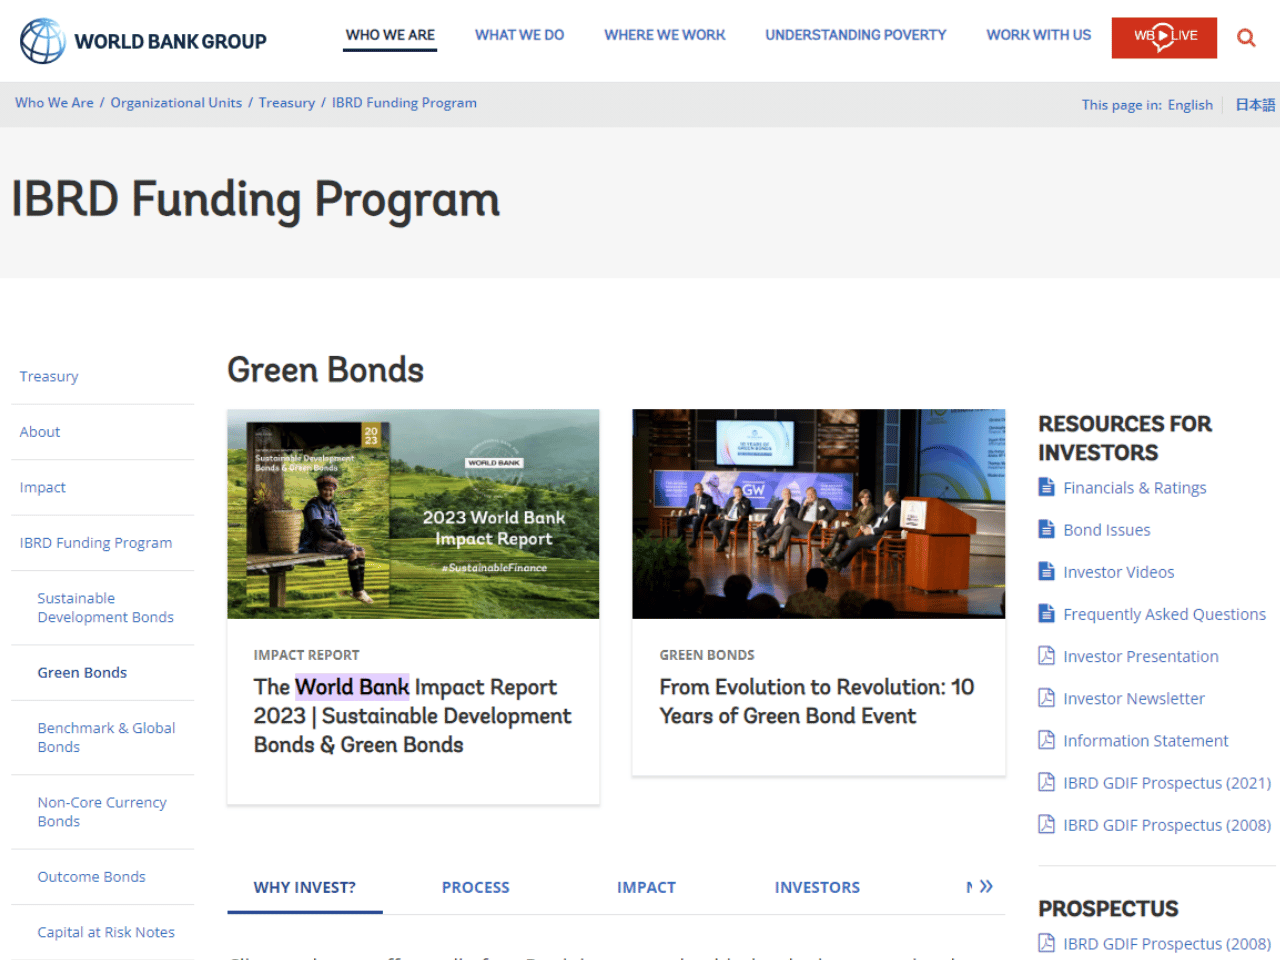Open the Where We Work menu
Image resolution: width=1280 pixels, height=960 pixels.
(x=665, y=35)
